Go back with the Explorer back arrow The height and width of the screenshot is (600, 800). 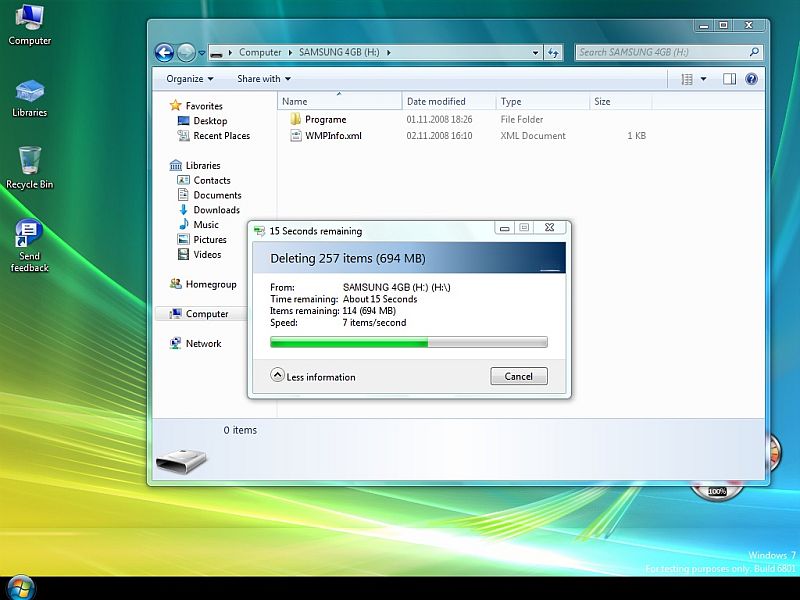pyautogui.click(x=164, y=53)
